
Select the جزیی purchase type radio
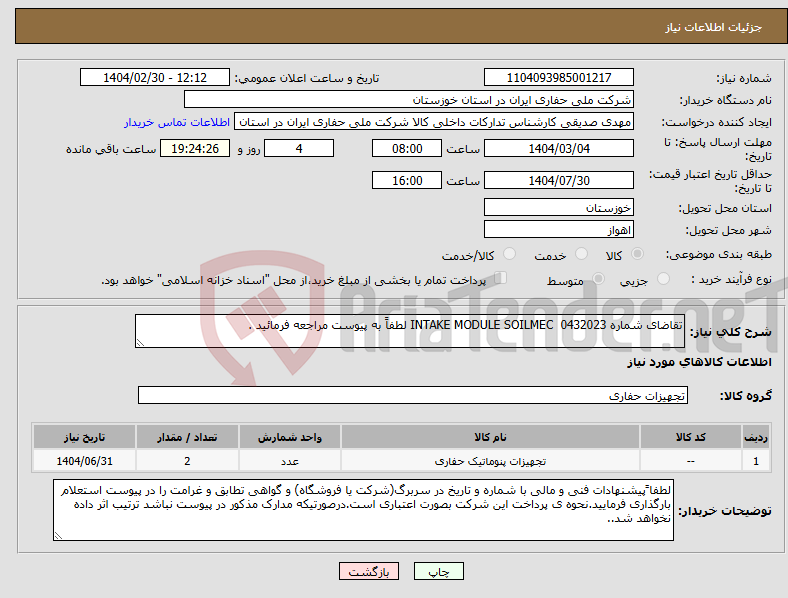(663, 278)
